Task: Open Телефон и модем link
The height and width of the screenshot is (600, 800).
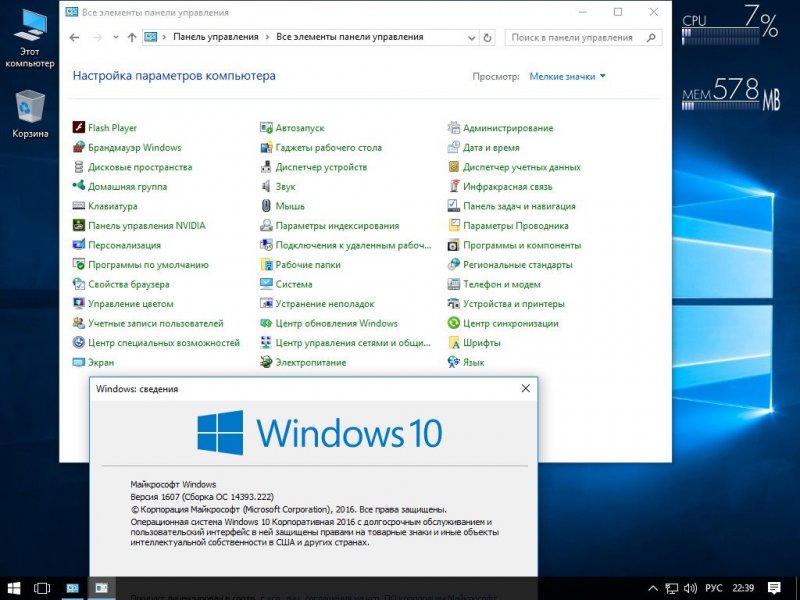Action: point(502,284)
